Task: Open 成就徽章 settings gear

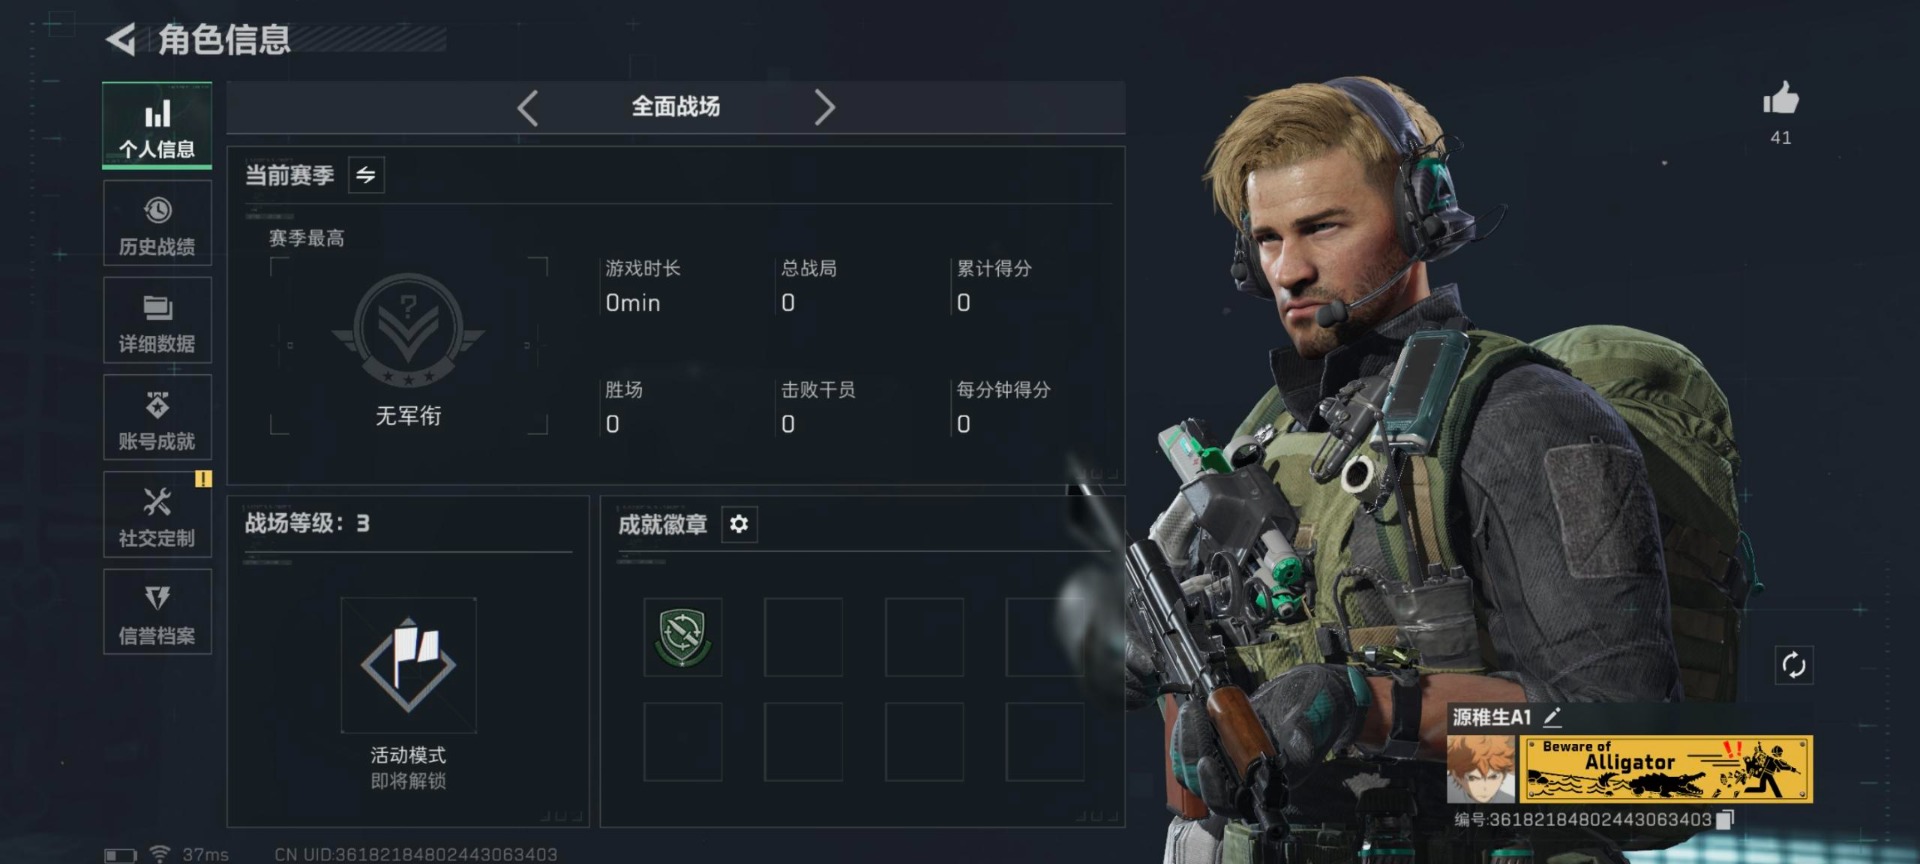Action: pyautogui.click(x=739, y=524)
